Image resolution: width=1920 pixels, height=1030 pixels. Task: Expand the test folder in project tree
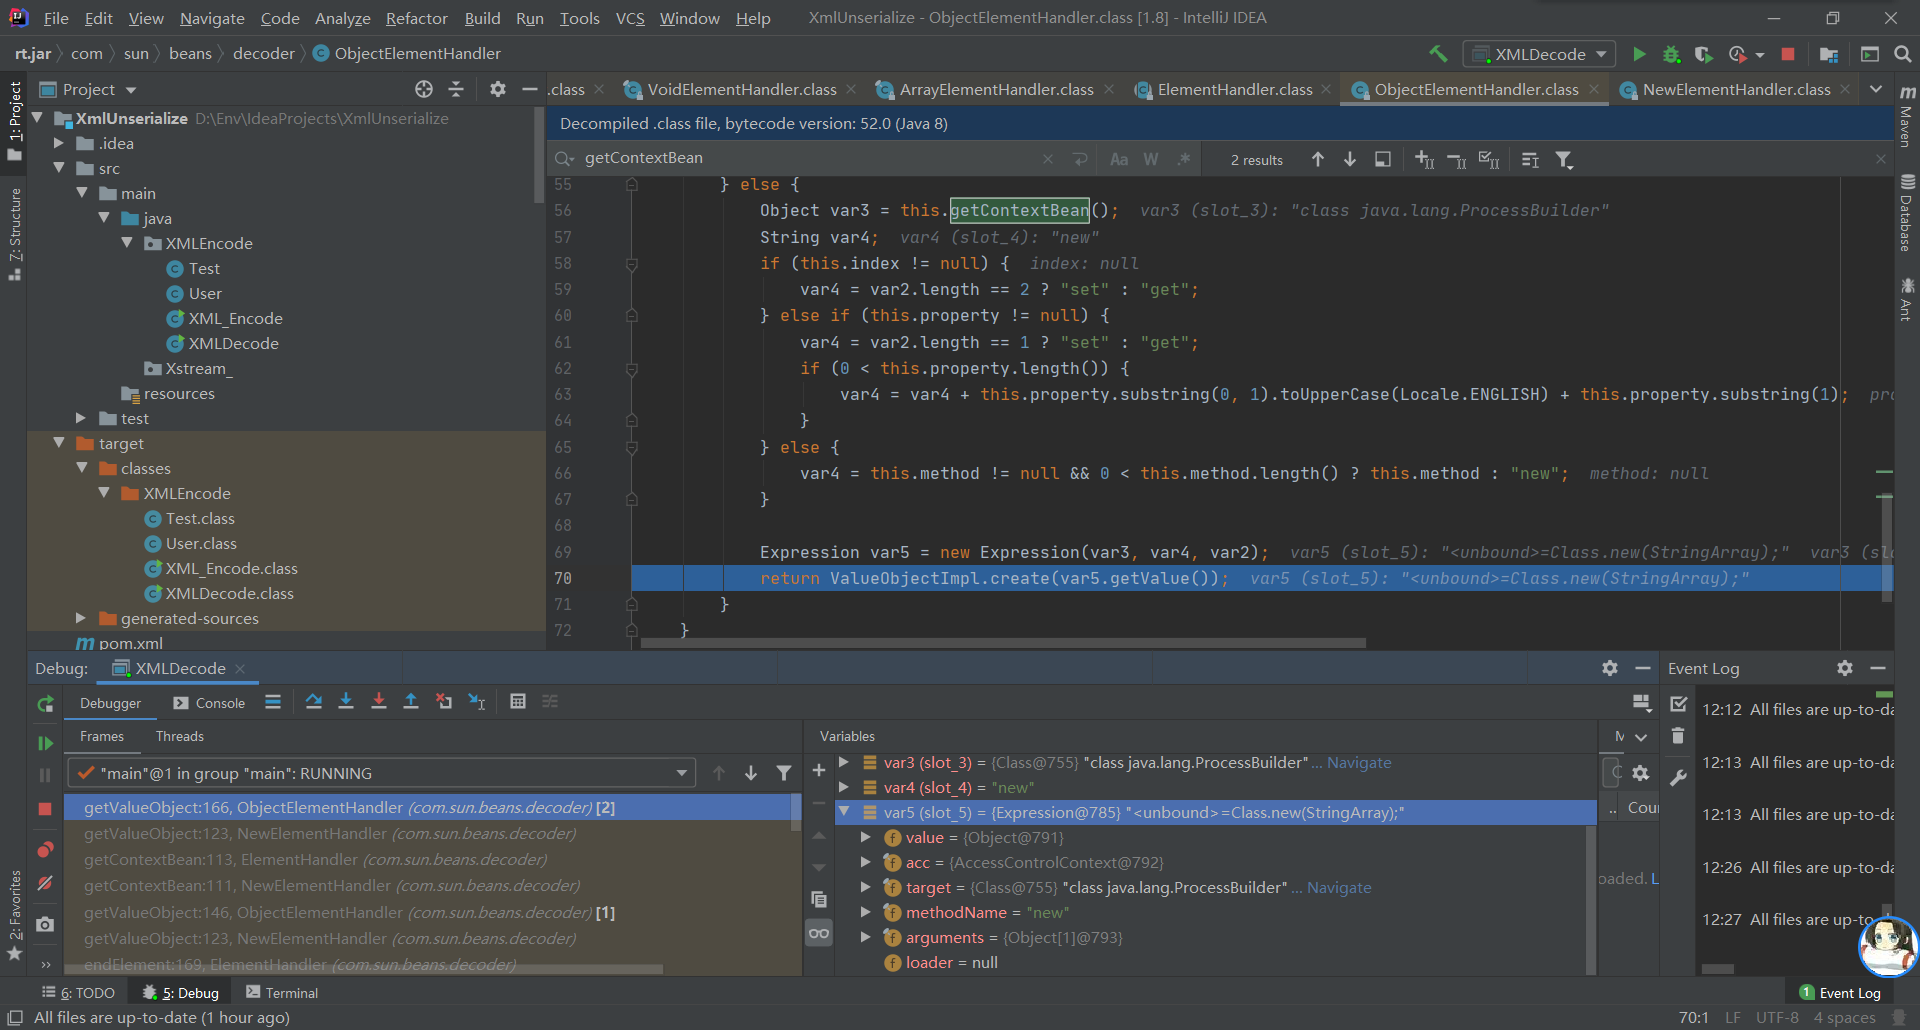[81, 418]
